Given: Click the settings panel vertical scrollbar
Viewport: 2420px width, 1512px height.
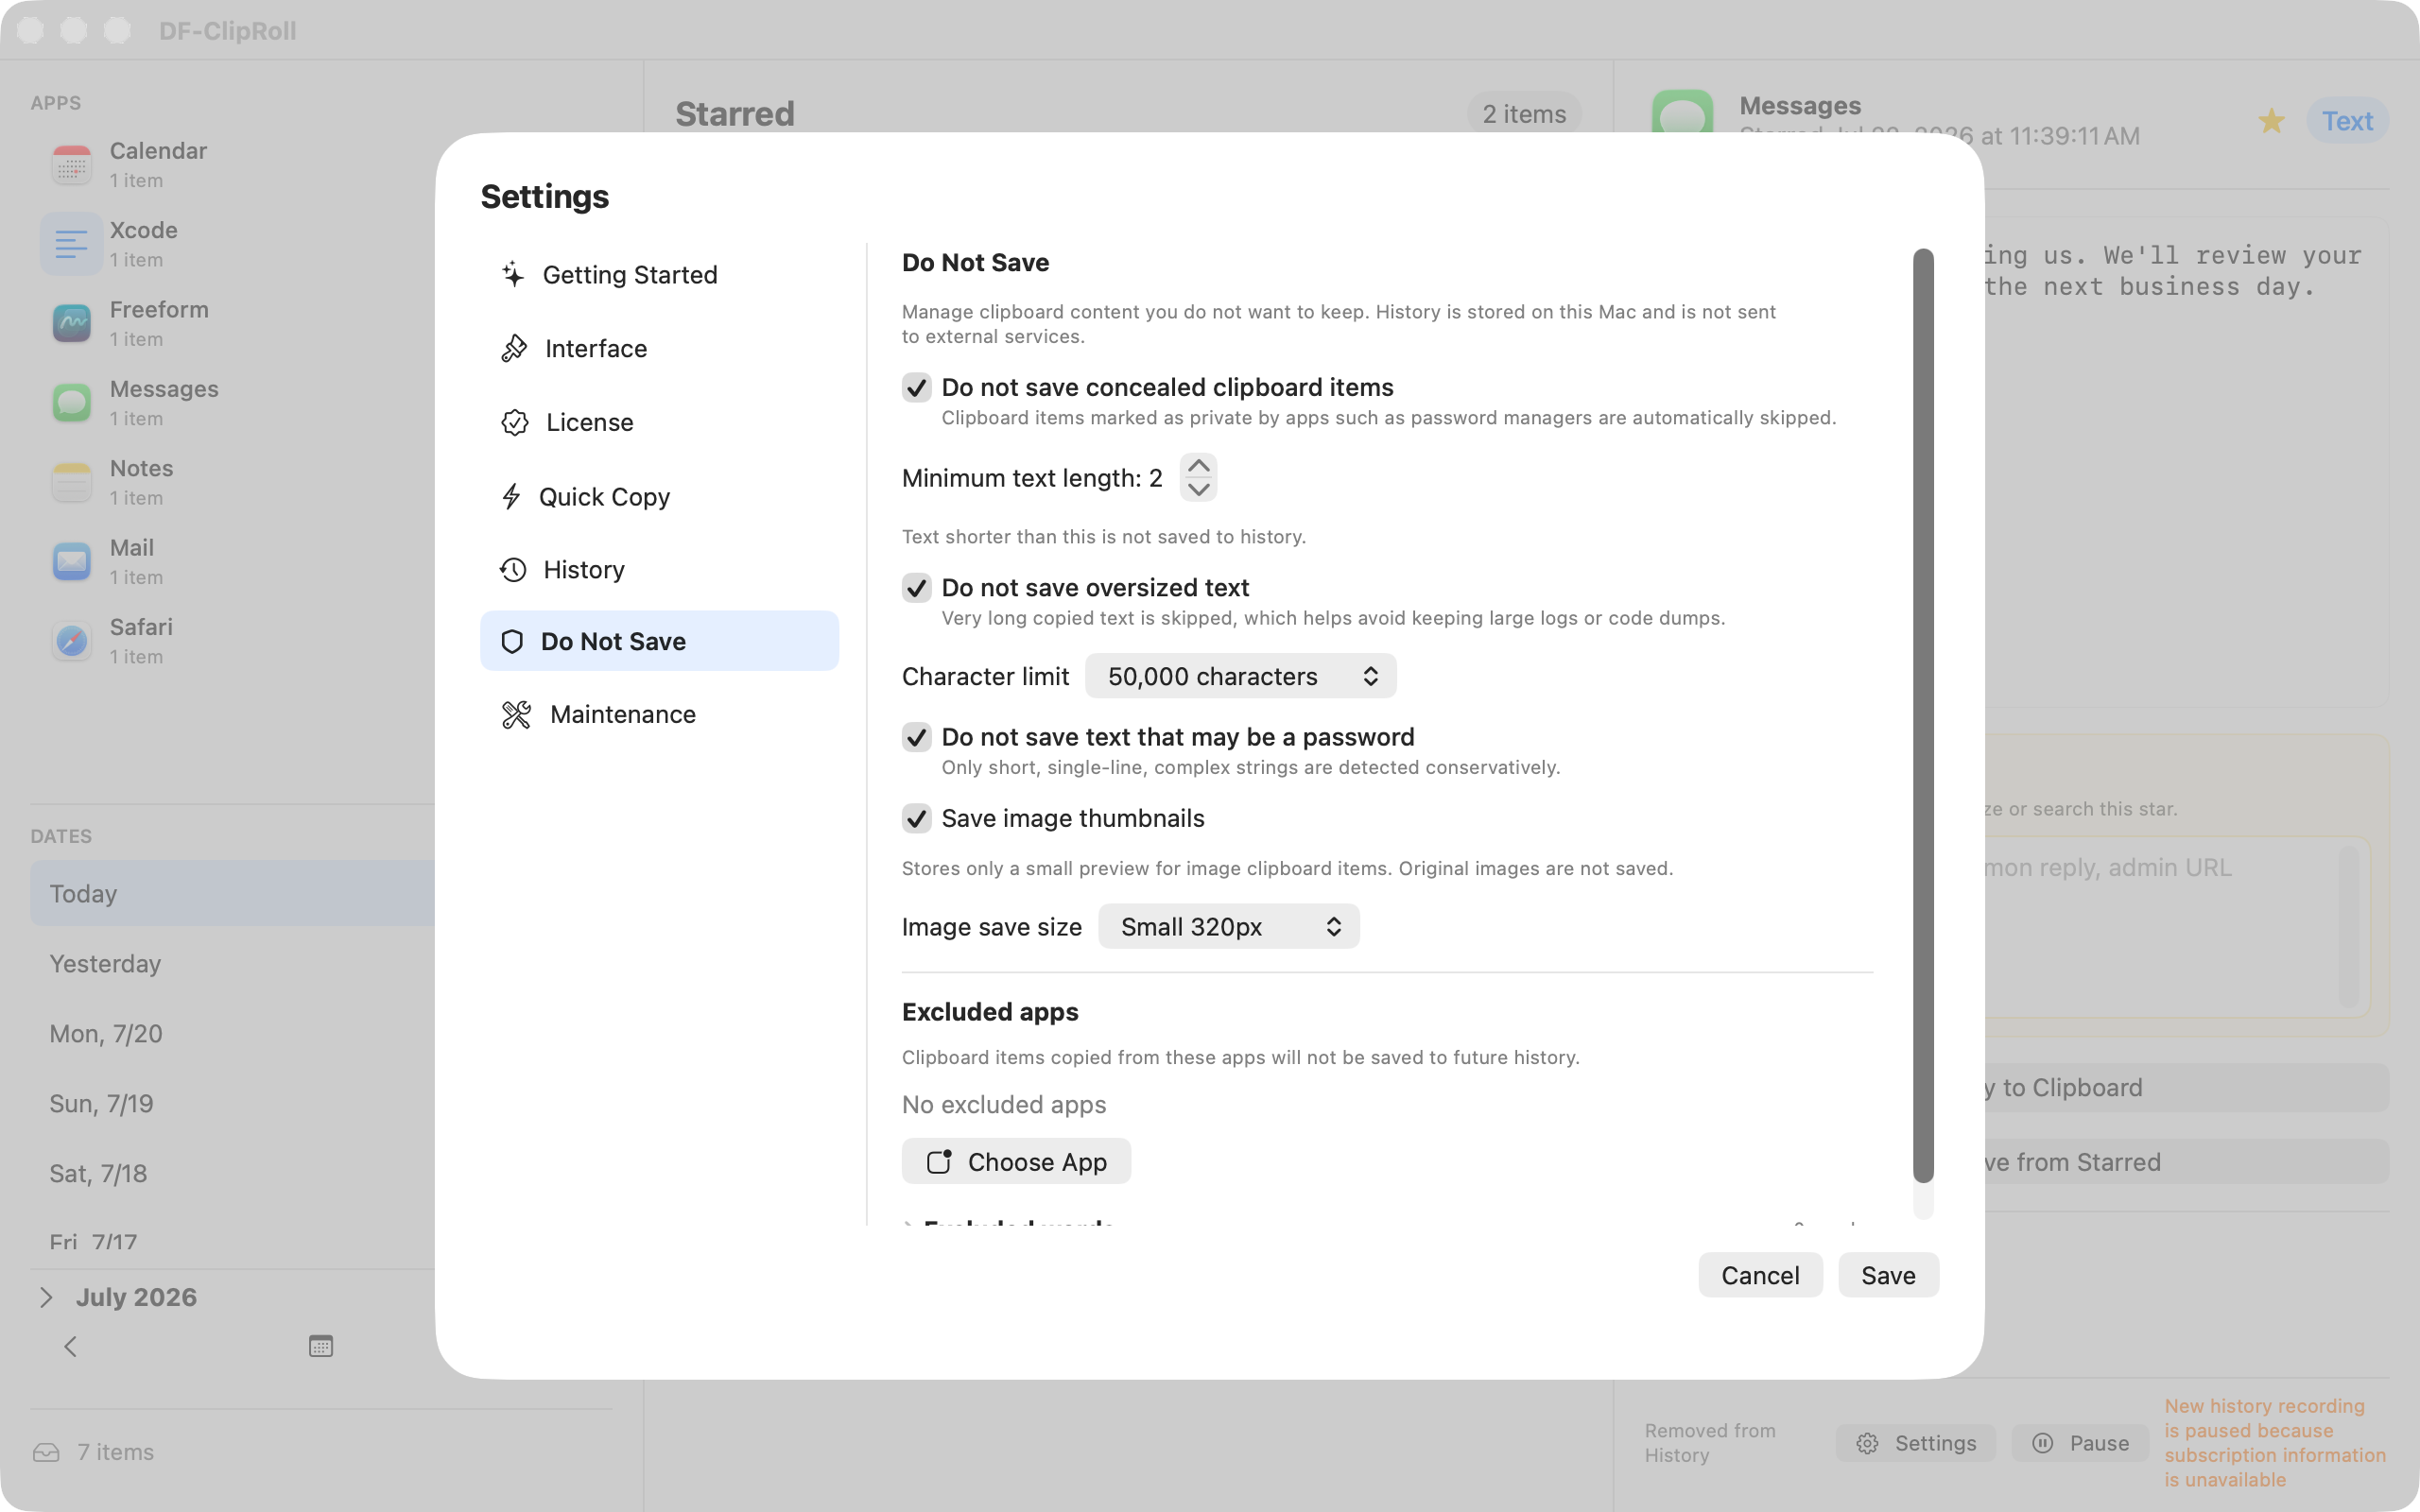Looking at the screenshot, I should pos(1923,715).
